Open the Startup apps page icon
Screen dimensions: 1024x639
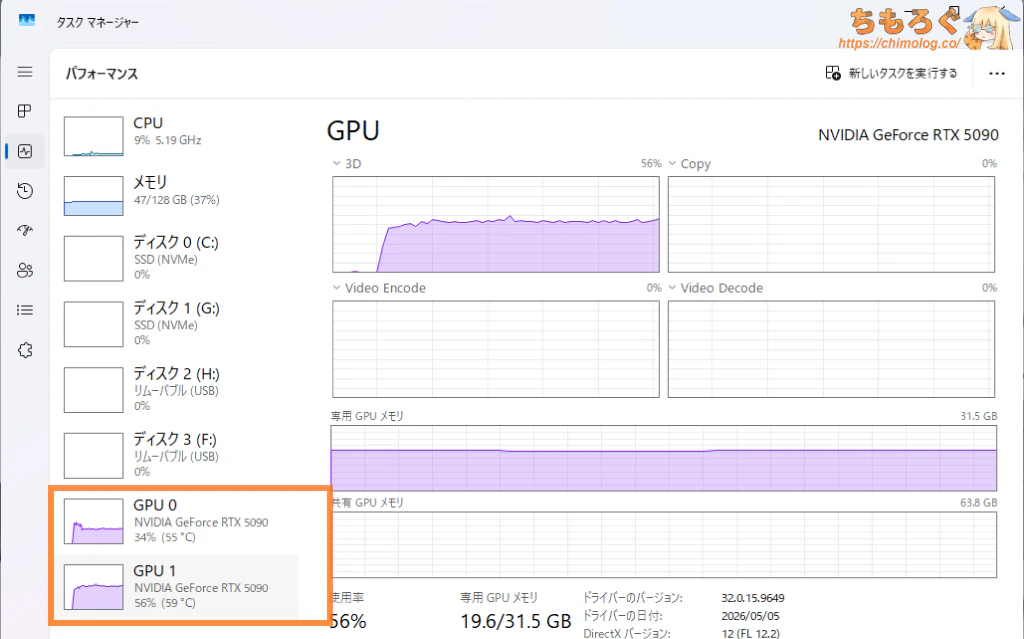coord(25,231)
